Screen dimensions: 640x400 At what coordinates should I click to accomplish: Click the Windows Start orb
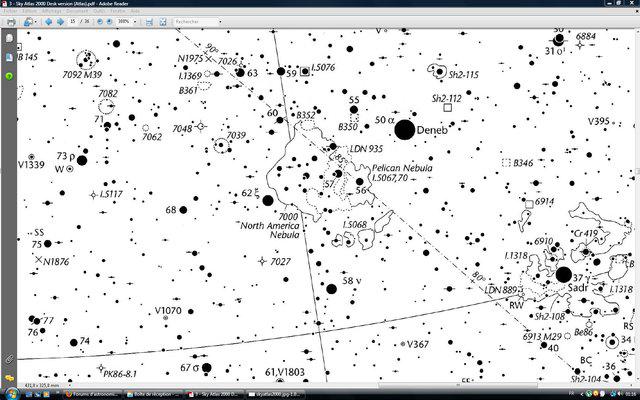[x=11, y=394]
